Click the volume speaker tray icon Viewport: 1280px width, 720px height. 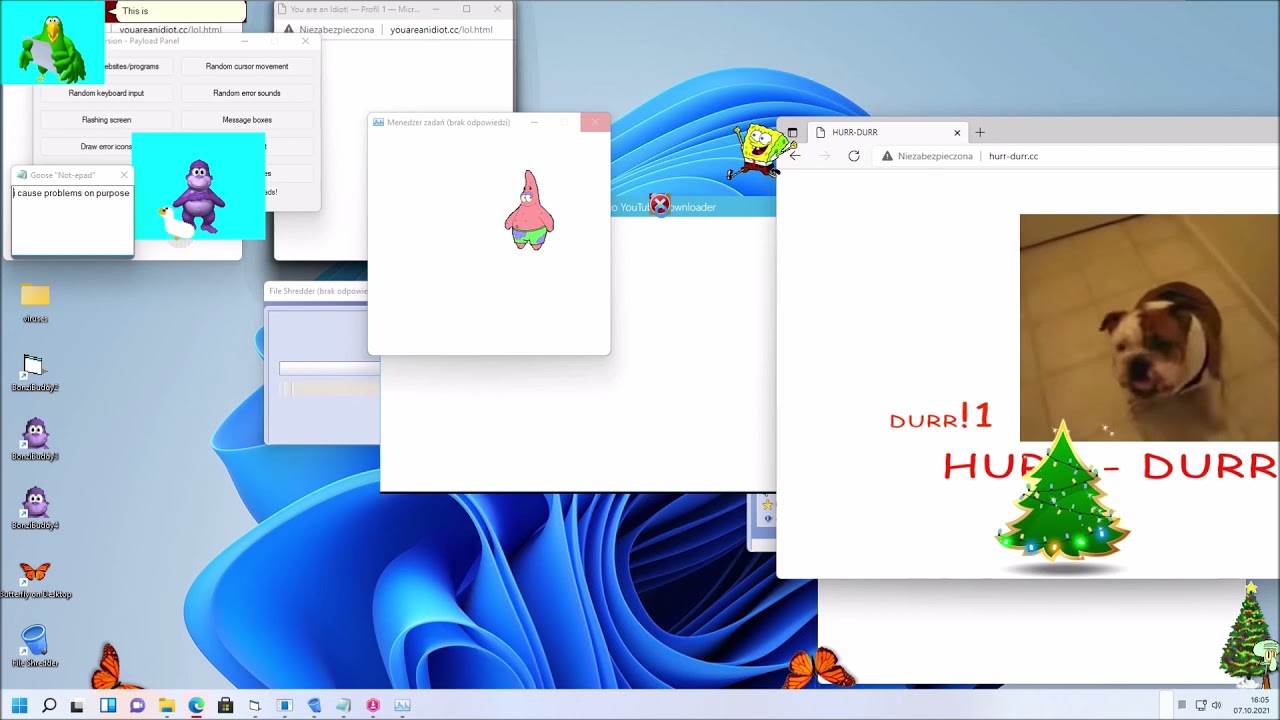(1216, 705)
